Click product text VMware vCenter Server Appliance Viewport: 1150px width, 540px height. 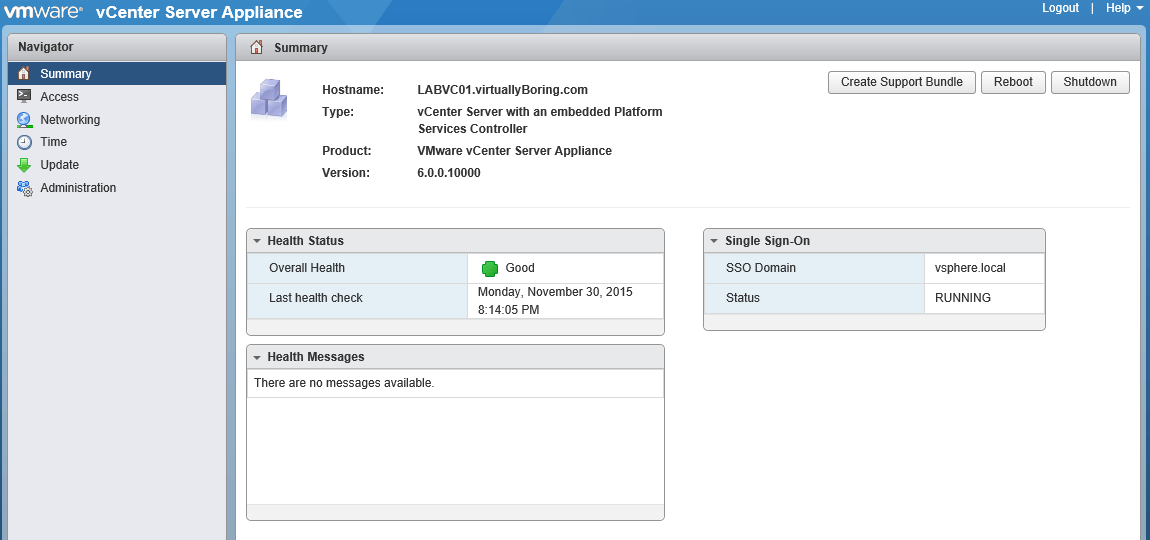514,151
